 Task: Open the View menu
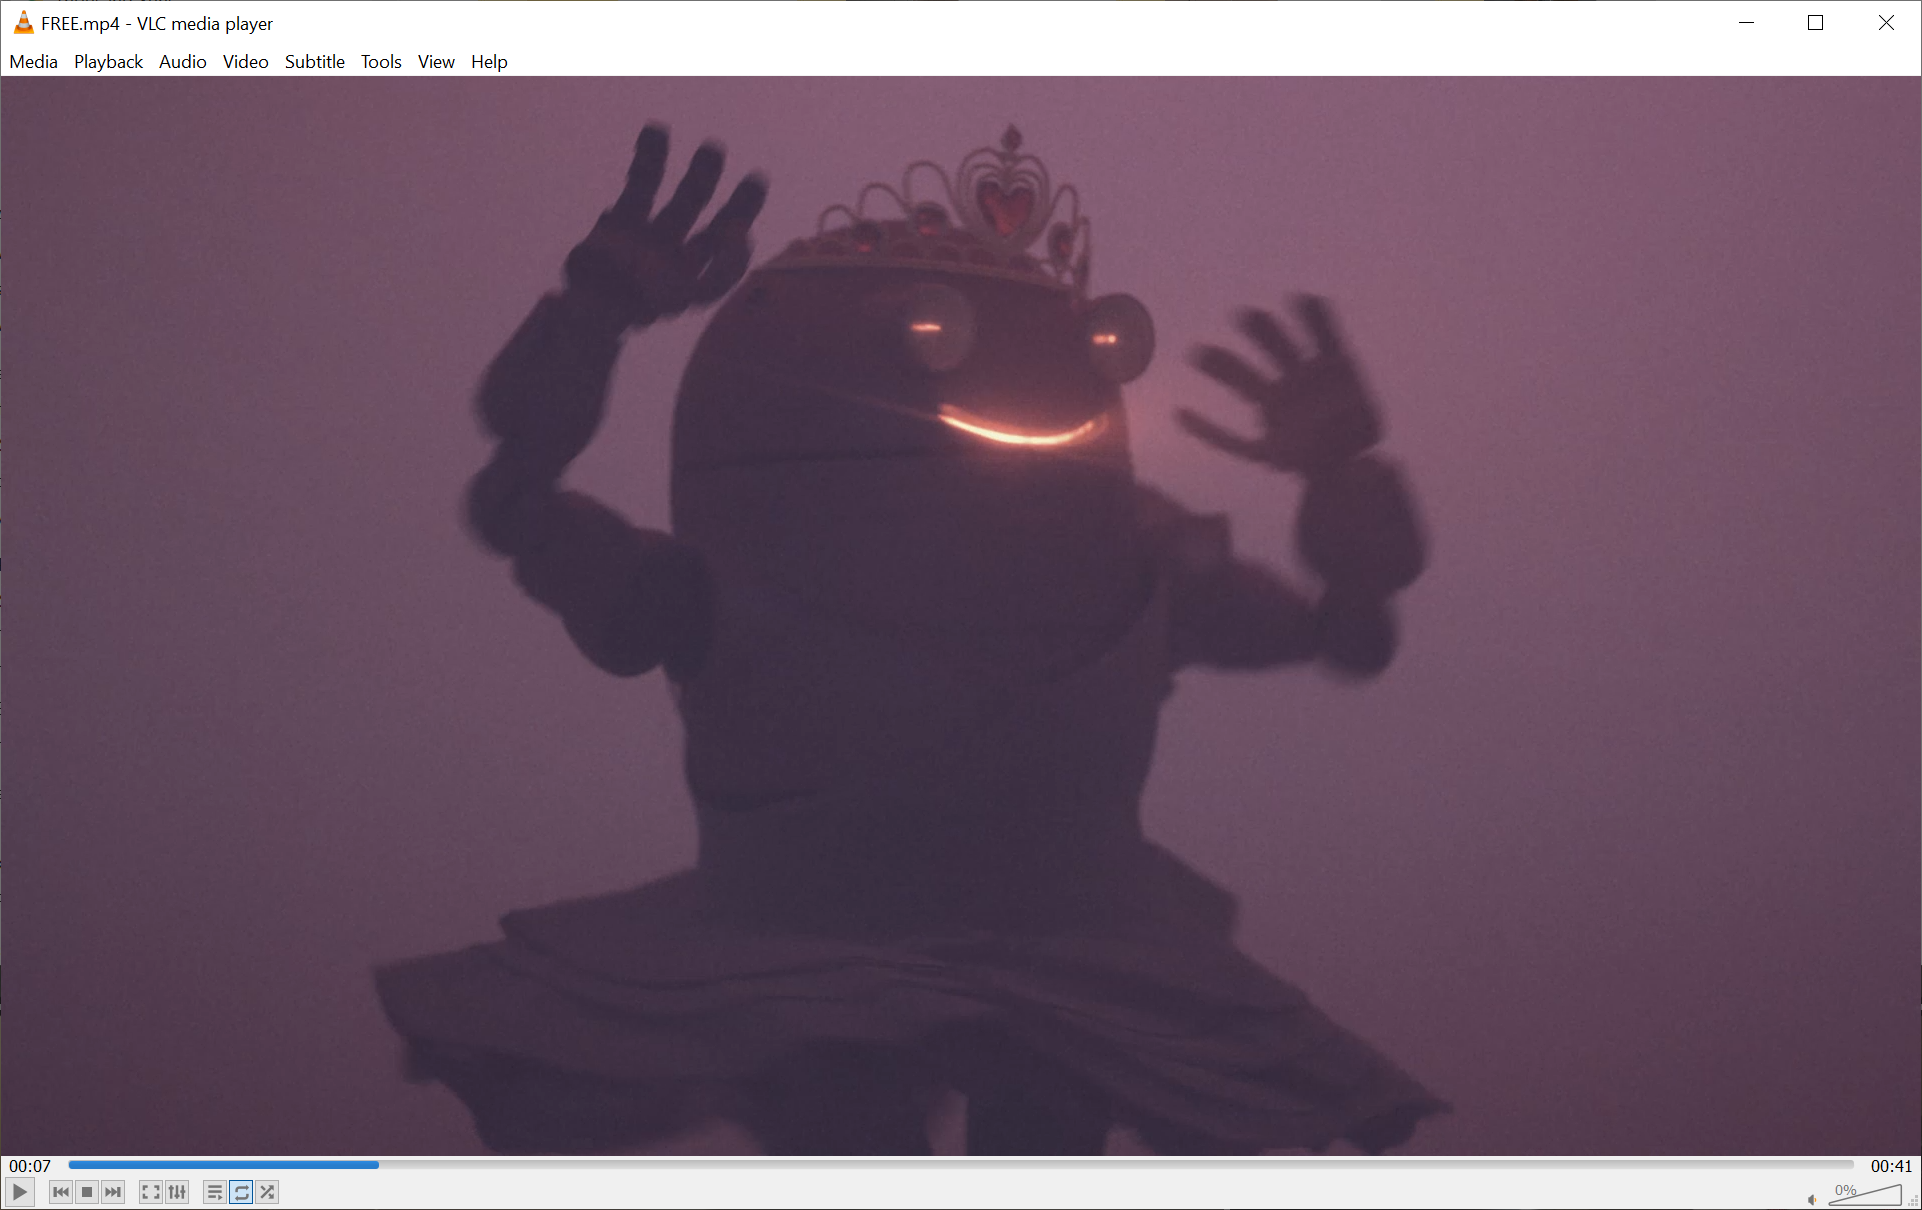(x=436, y=62)
